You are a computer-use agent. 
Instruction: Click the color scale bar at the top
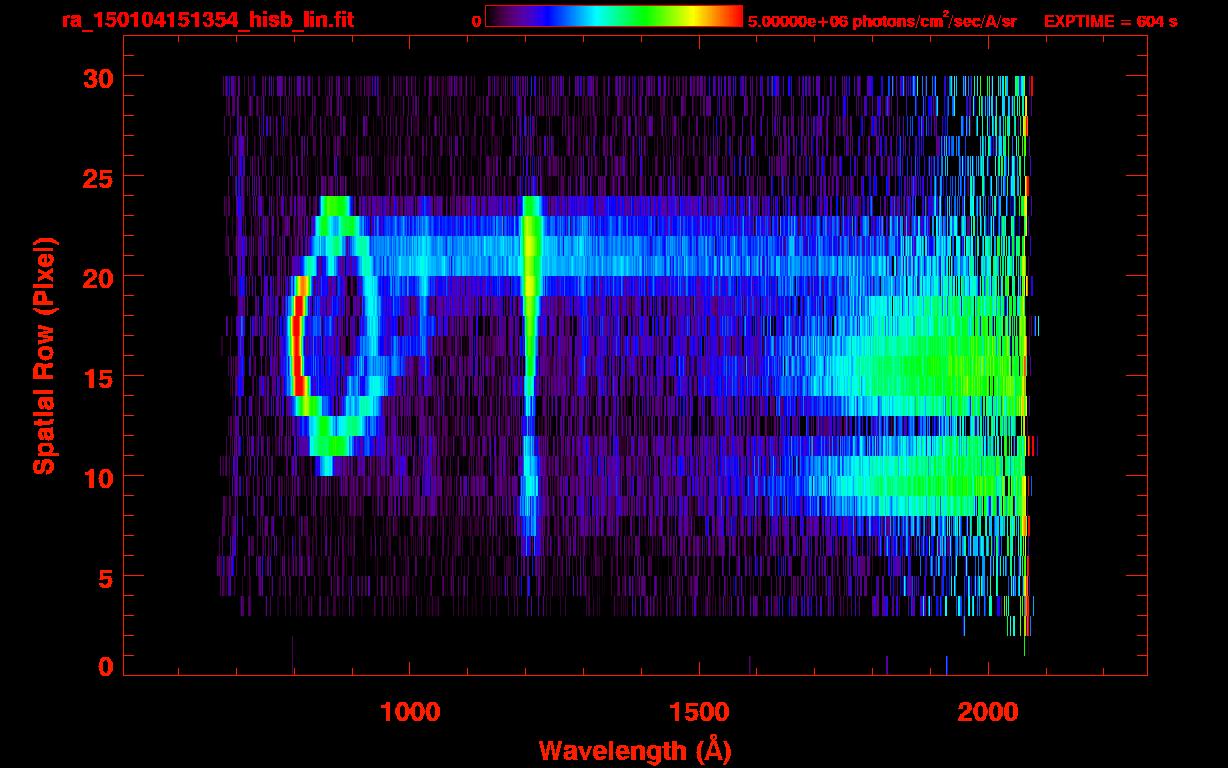coord(614,16)
